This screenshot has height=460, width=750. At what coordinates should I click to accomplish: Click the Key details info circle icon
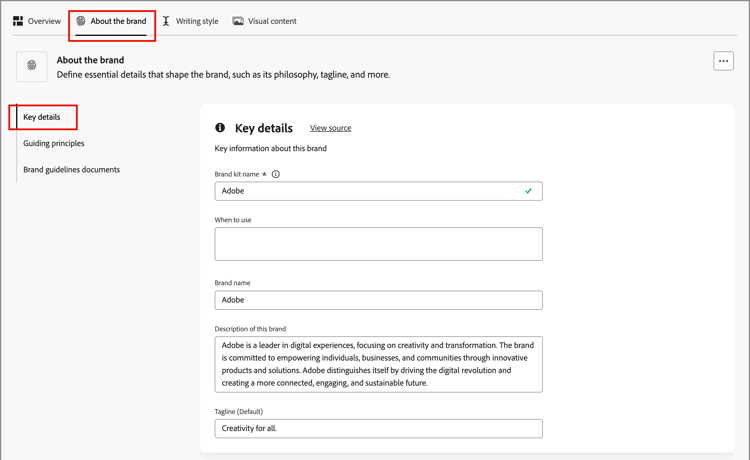(x=220, y=128)
